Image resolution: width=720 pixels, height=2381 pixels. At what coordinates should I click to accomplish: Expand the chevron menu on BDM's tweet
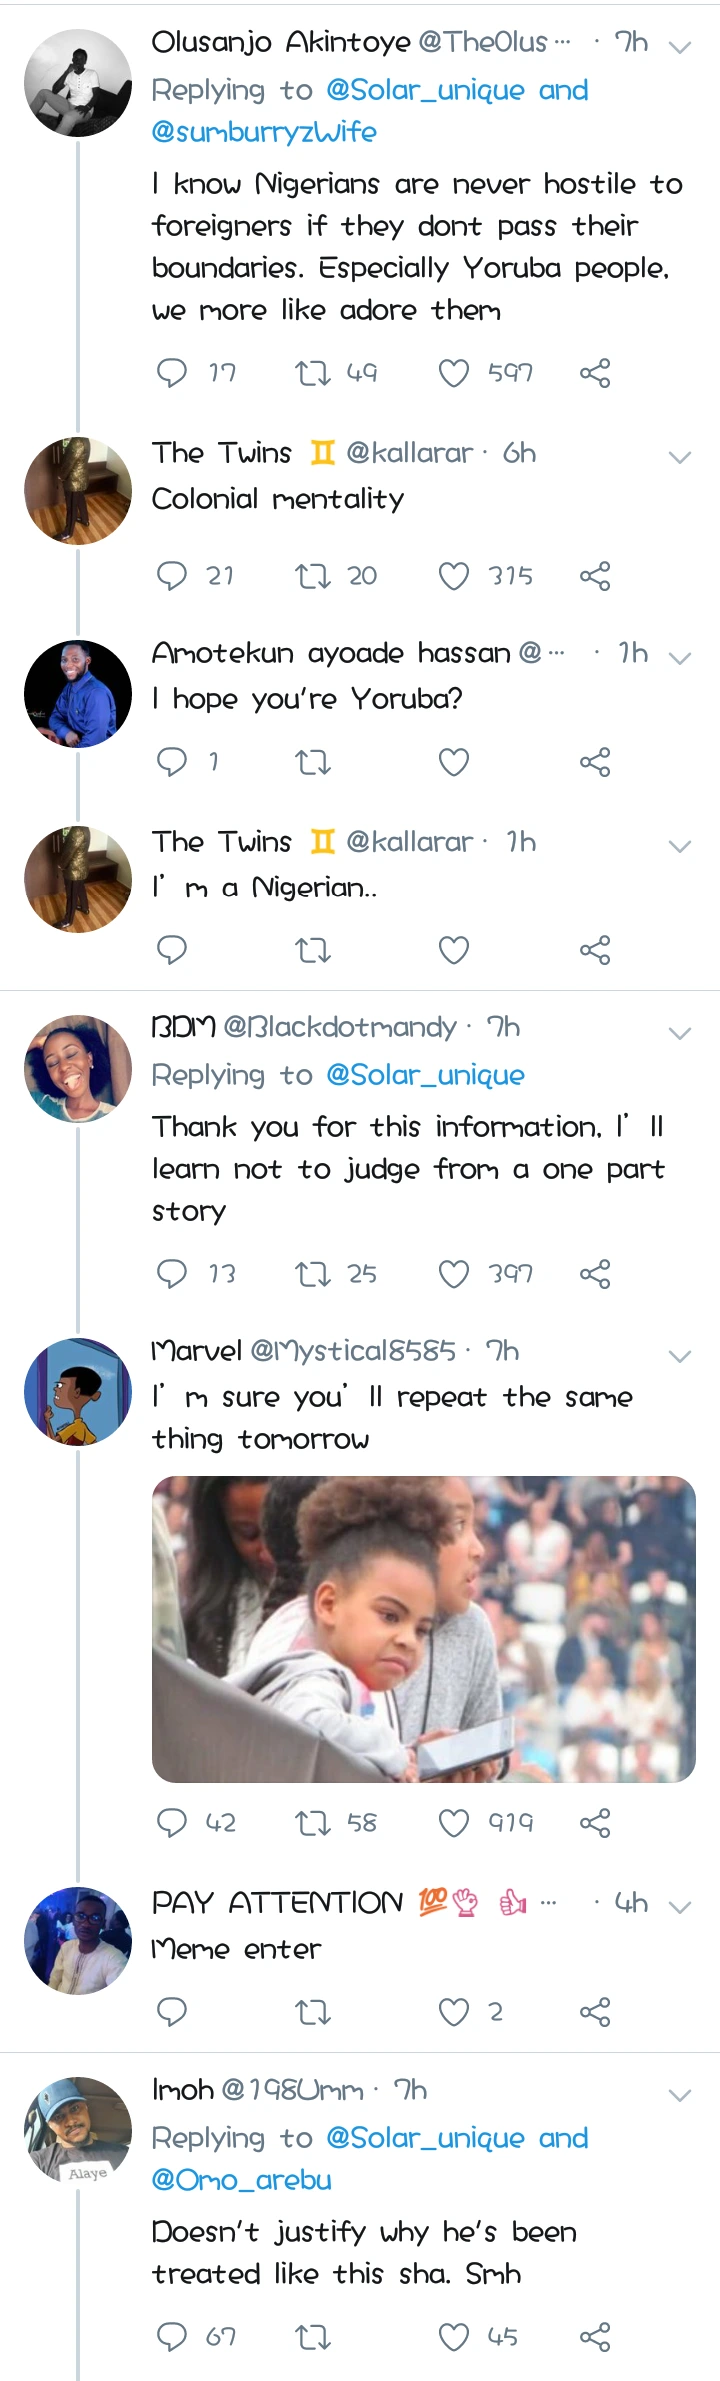[680, 1033]
